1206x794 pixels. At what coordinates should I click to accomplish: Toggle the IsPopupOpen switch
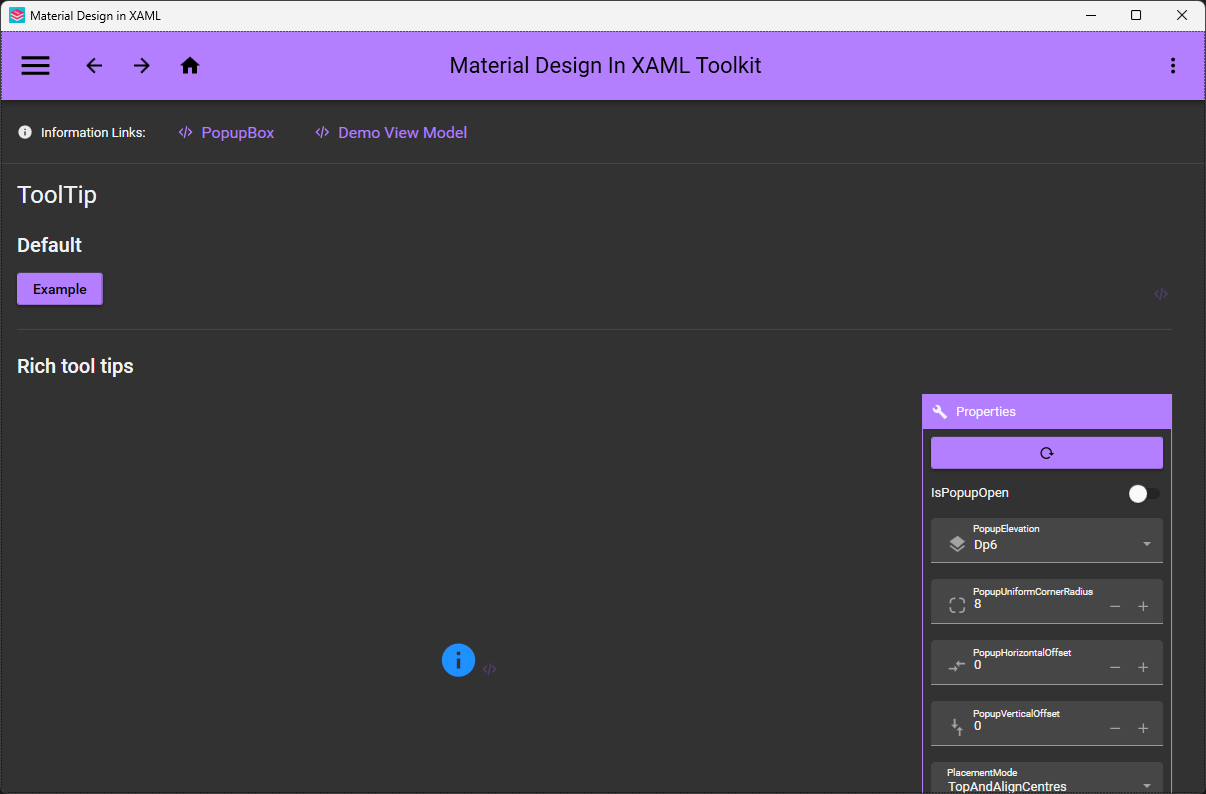pyautogui.click(x=1144, y=493)
